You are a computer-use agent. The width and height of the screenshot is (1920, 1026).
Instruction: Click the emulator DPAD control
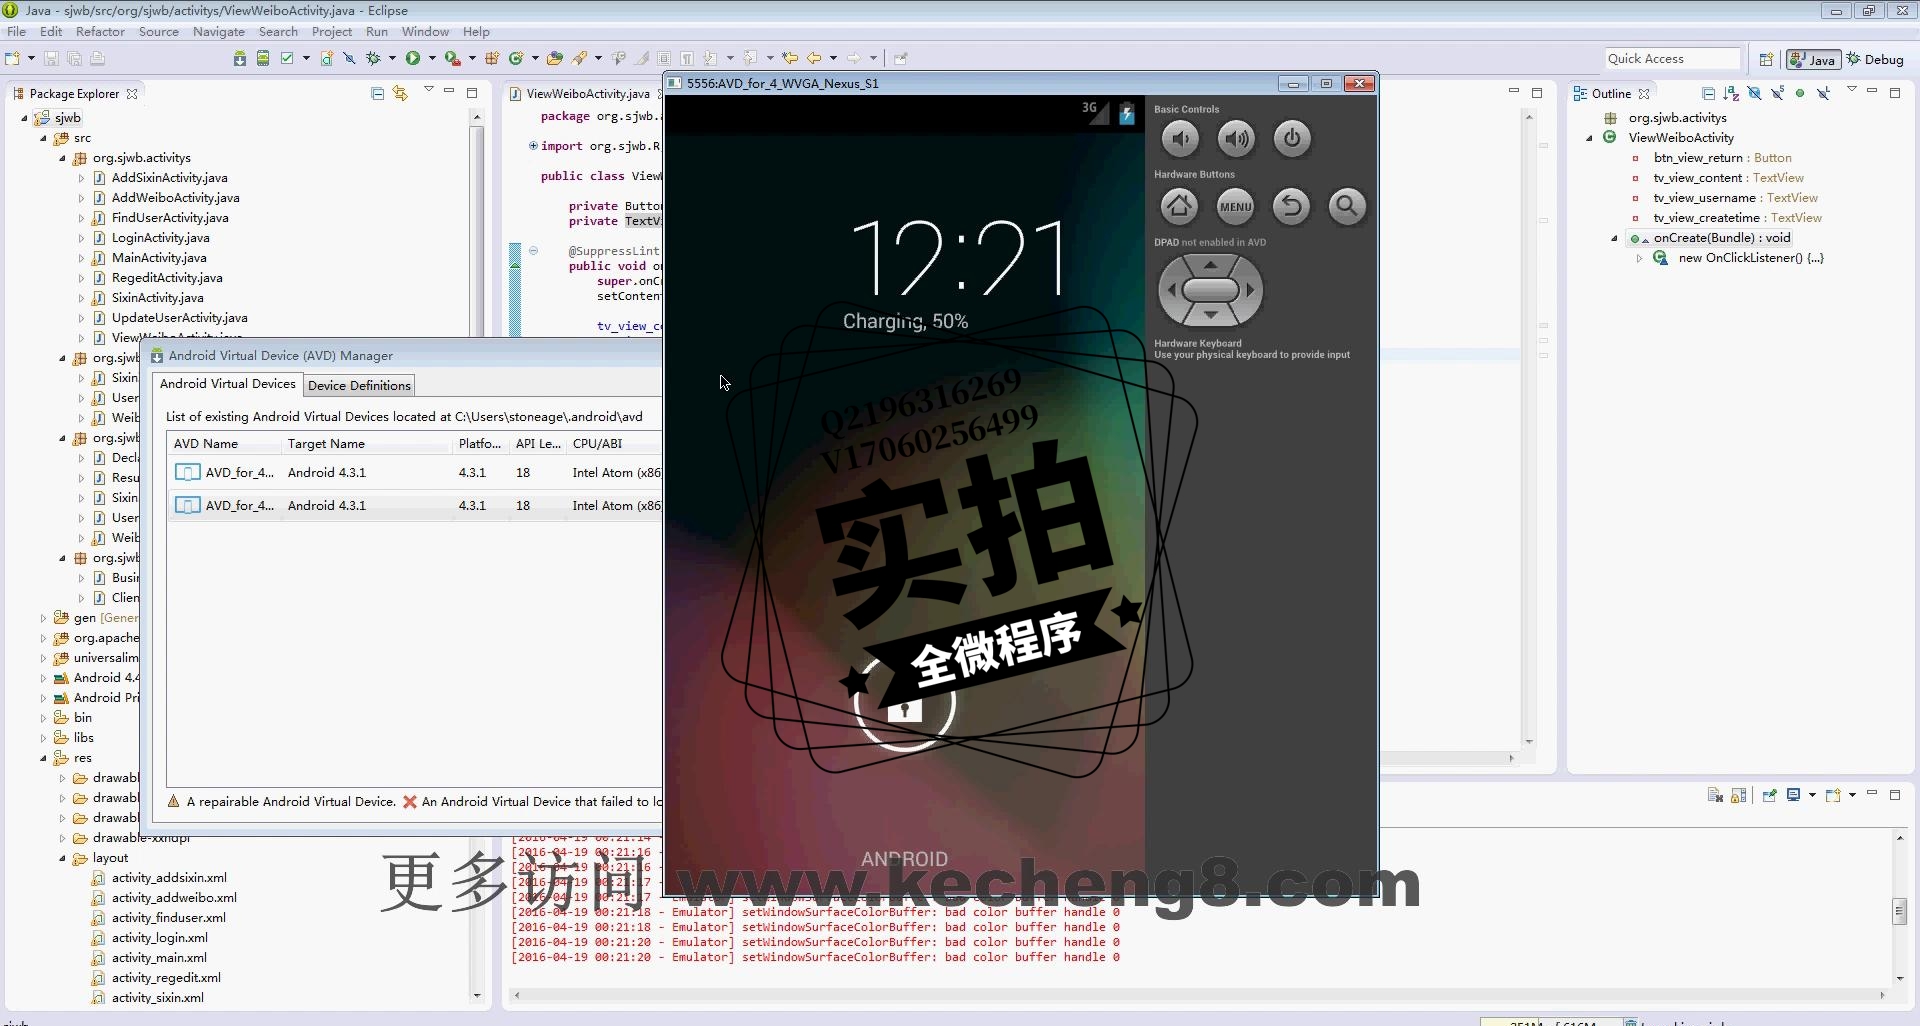[x=1210, y=290]
